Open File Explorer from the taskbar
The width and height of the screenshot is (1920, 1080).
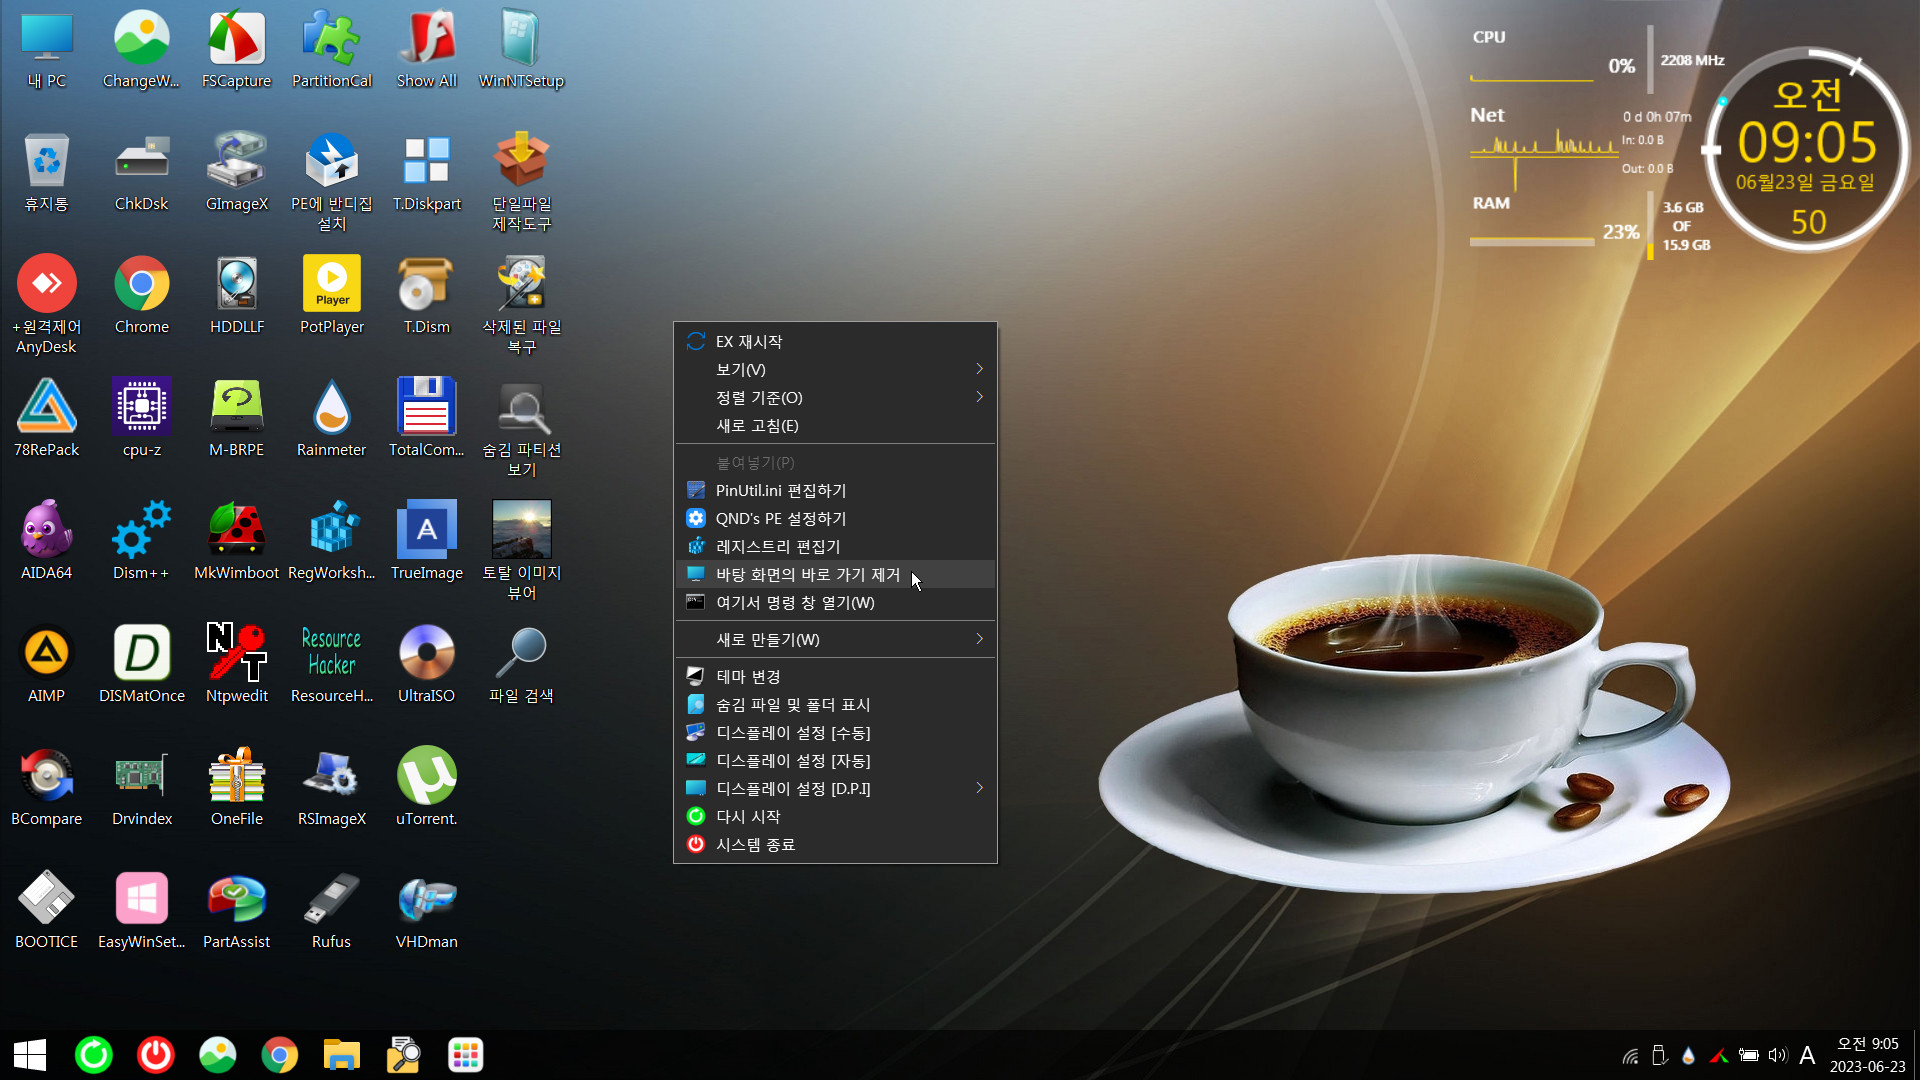coord(341,1055)
